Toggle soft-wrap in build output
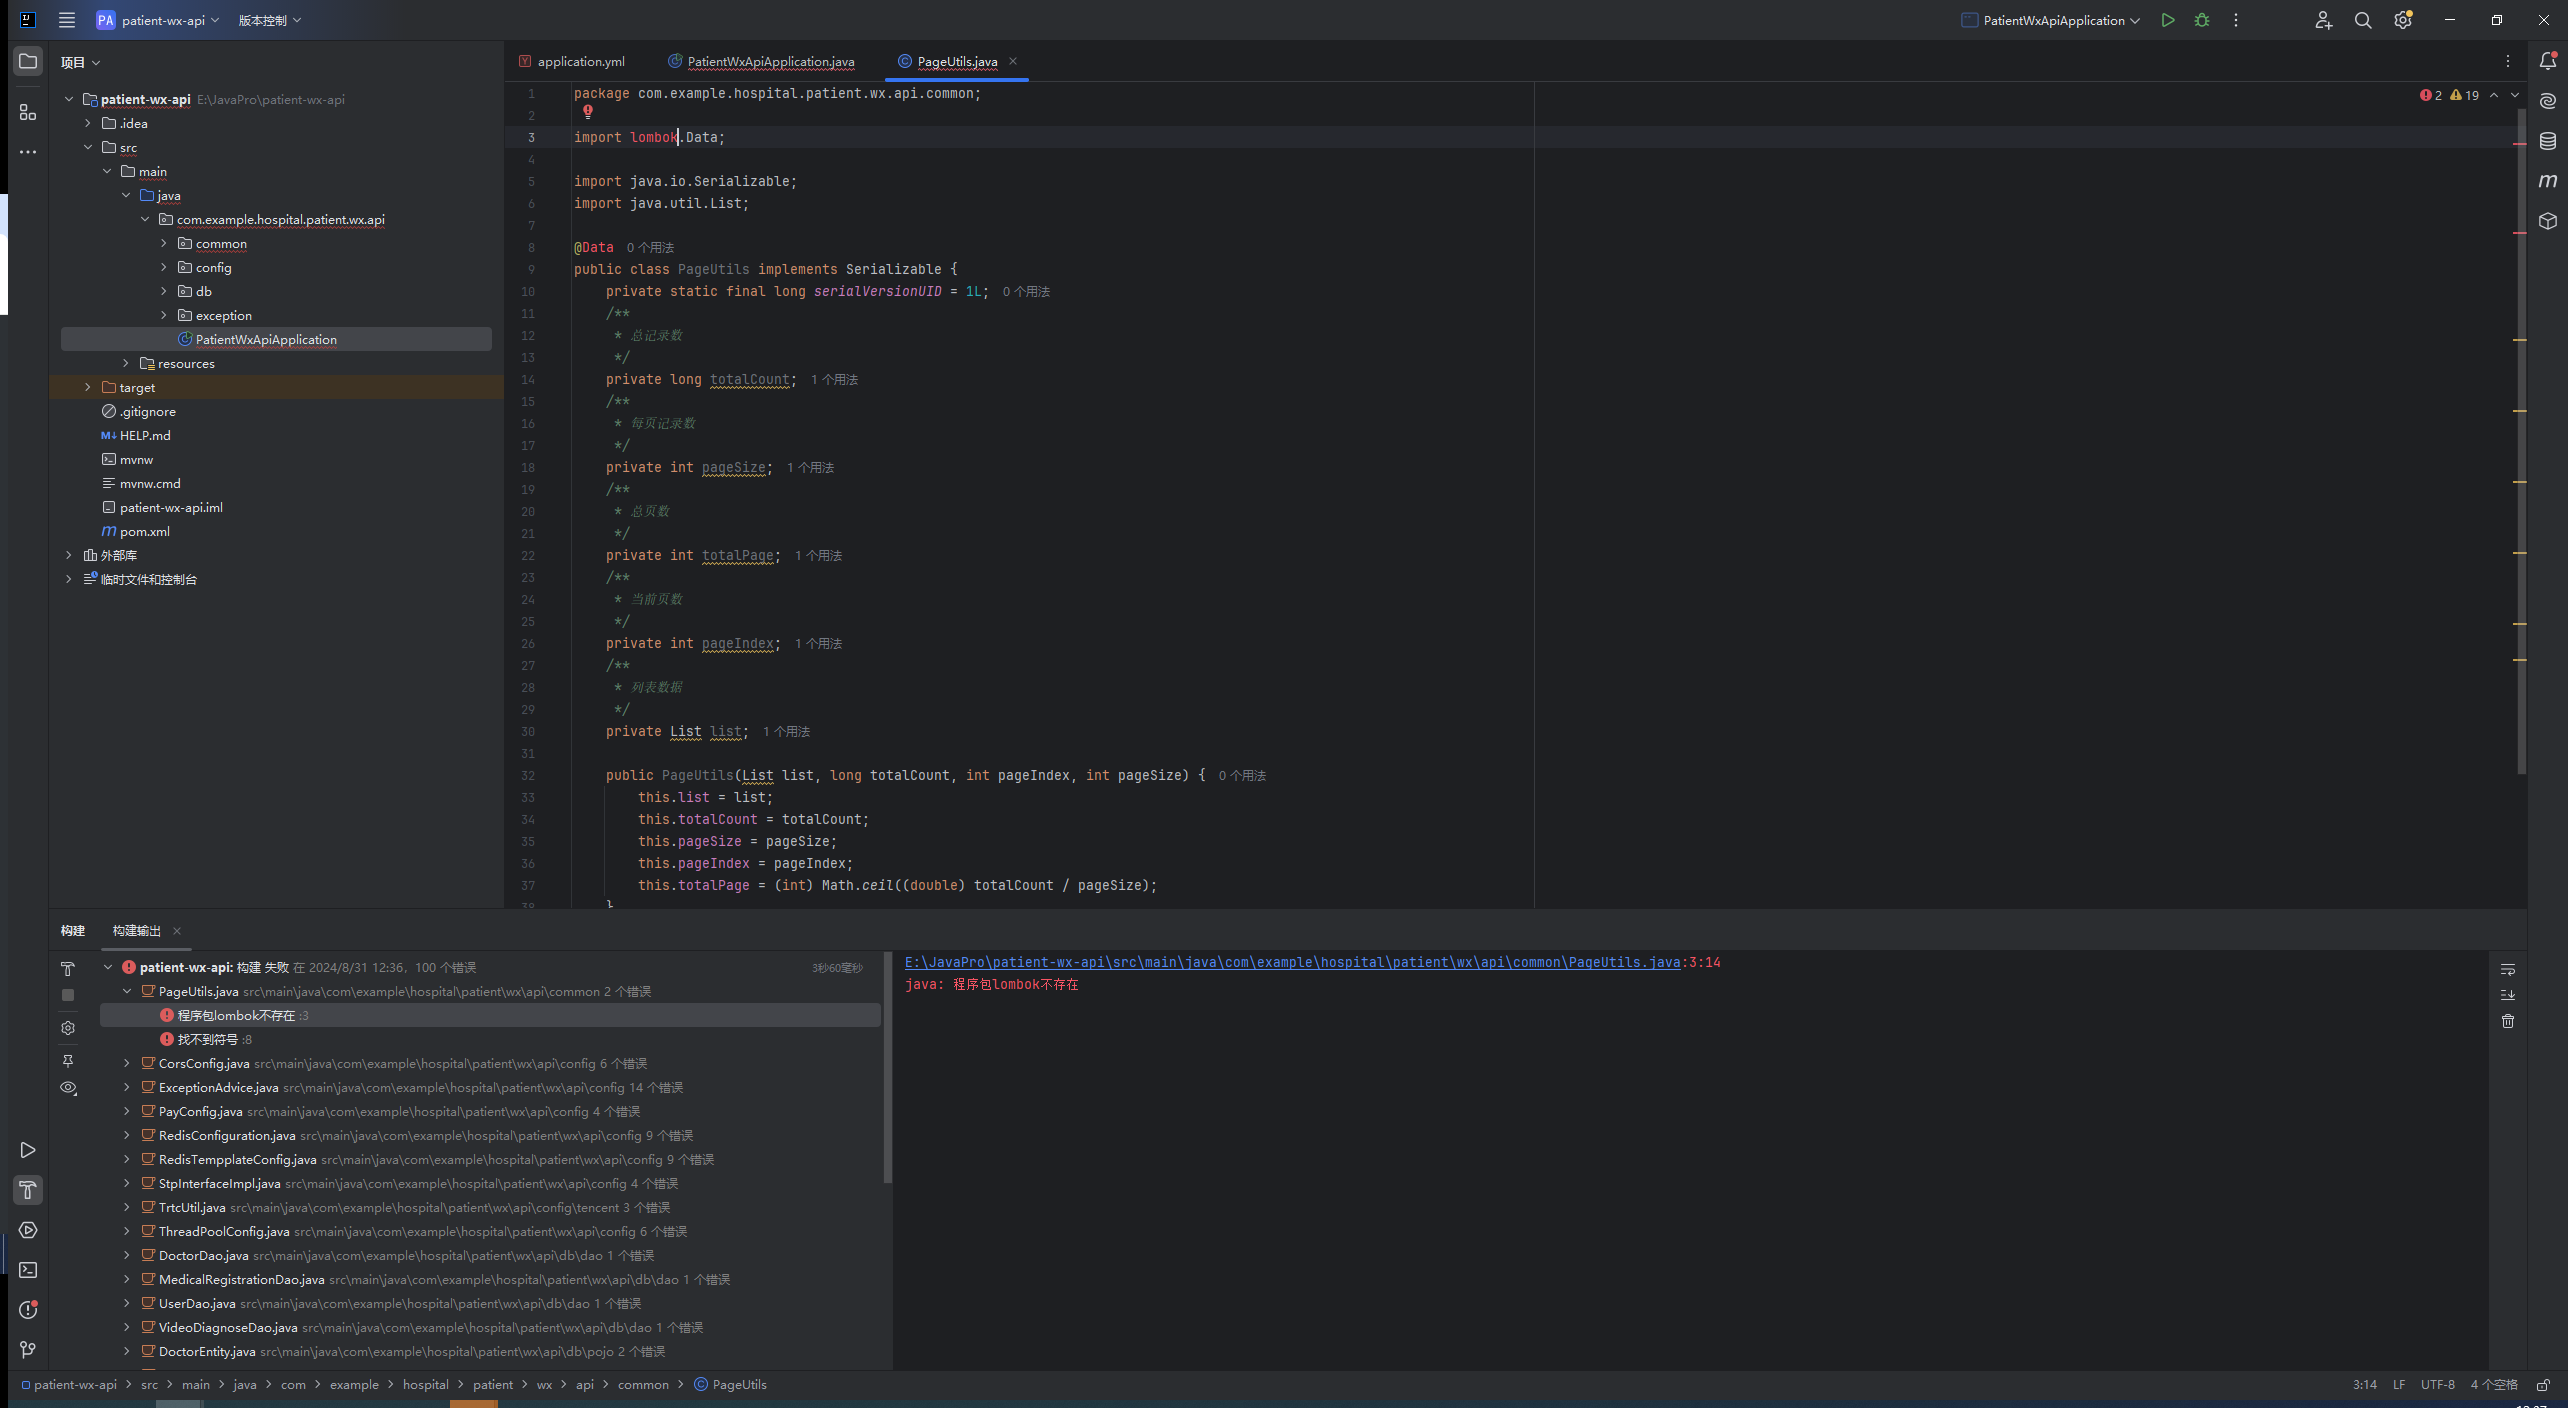This screenshot has width=2568, height=1408. pos(2508,969)
